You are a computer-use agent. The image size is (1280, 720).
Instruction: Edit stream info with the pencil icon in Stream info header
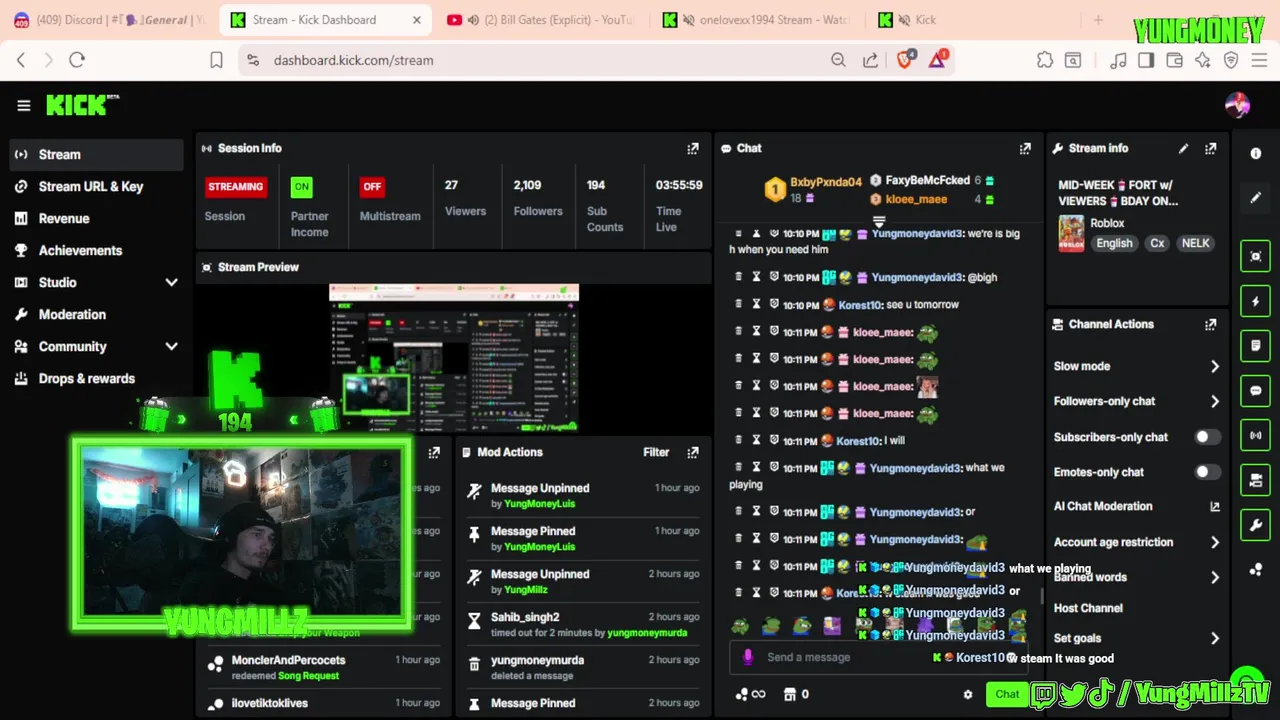point(1183,148)
